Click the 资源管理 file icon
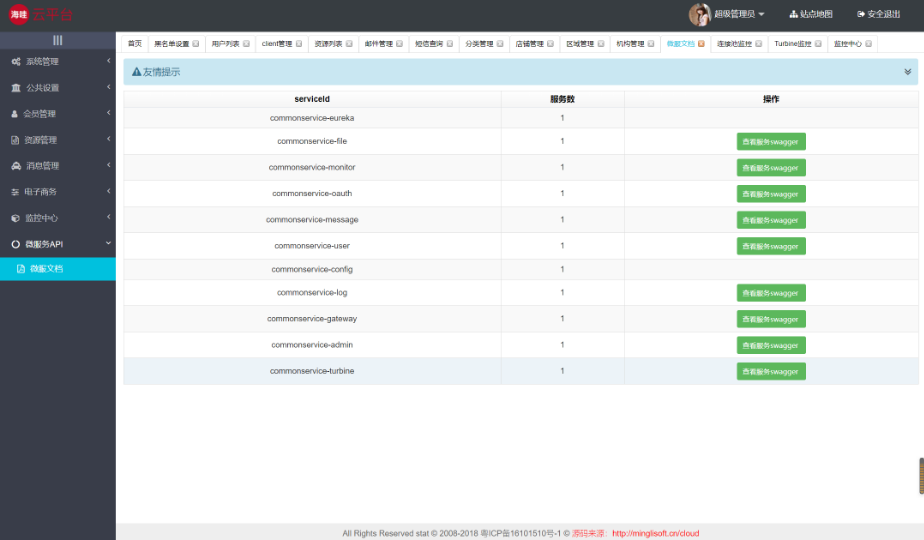924x540 pixels. coord(15,140)
